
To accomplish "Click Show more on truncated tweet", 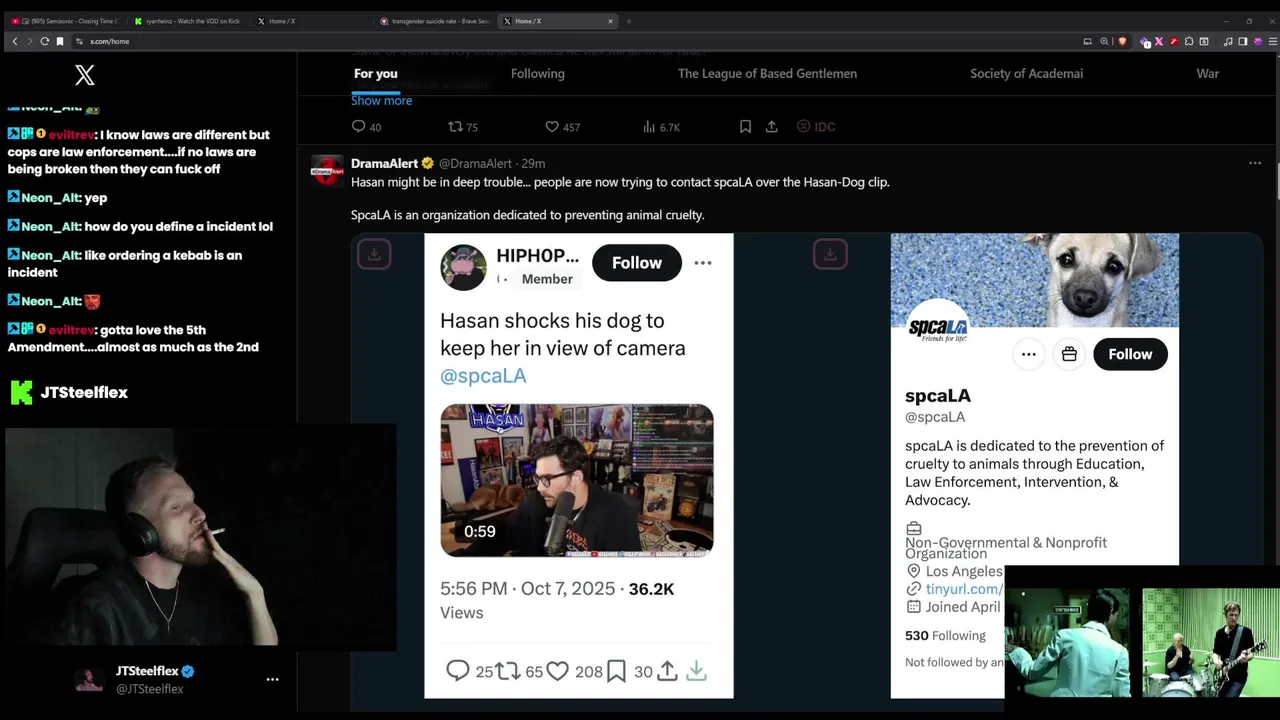I will [x=381, y=100].
